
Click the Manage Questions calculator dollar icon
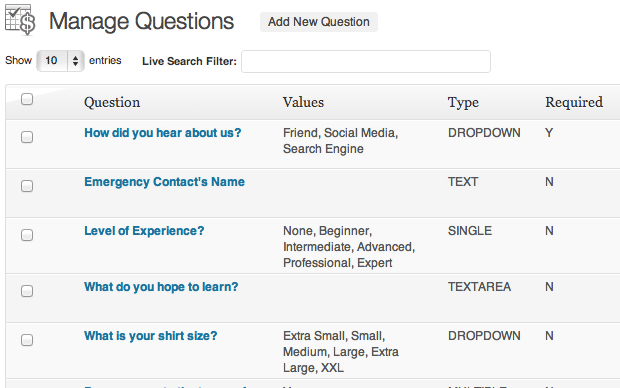(x=20, y=20)
